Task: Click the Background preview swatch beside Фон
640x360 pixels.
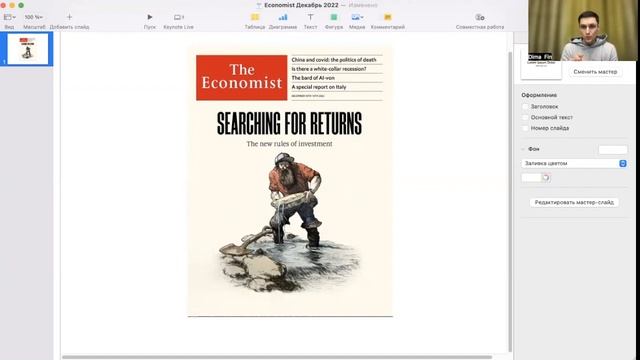Action: point(613,150)
